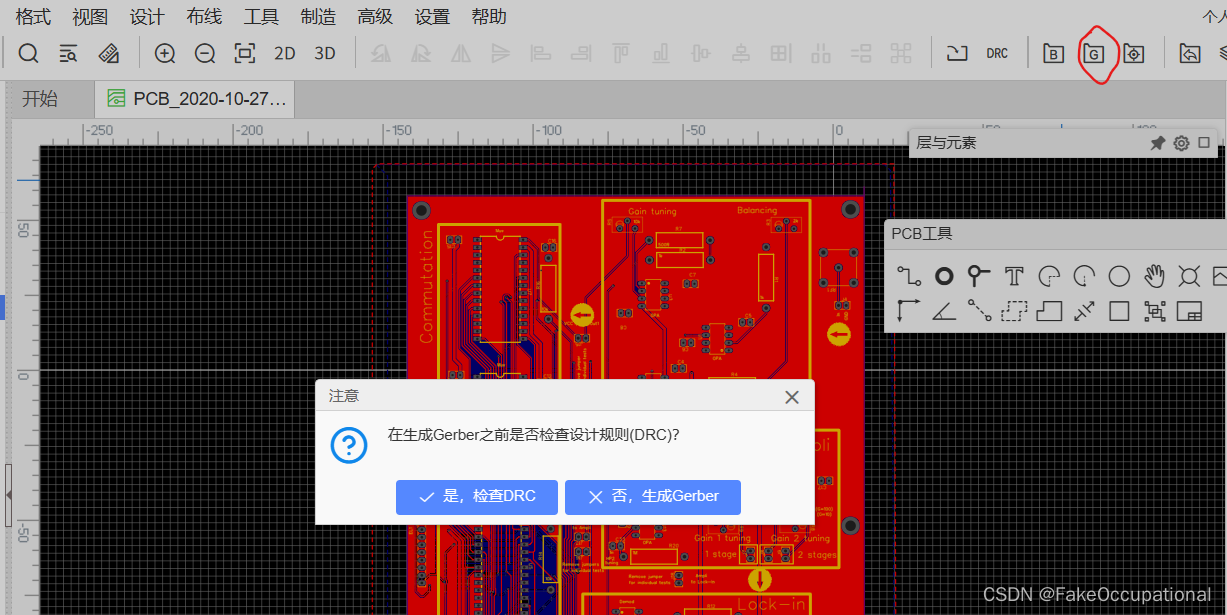The image size is (1227, 615).
Task: Open the 设置 menu
Action: coord(431,16)
